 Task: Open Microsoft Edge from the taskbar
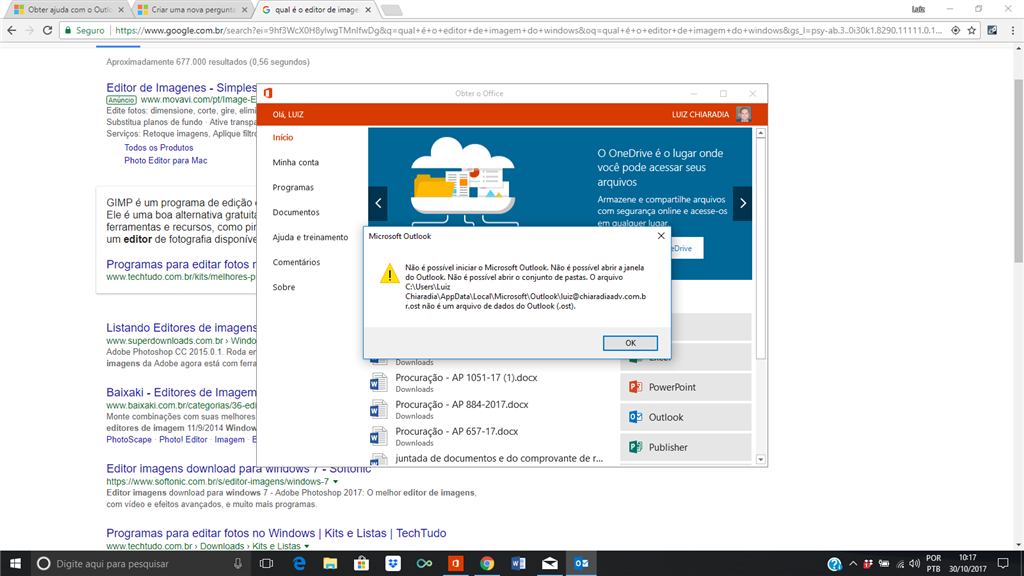299,564
